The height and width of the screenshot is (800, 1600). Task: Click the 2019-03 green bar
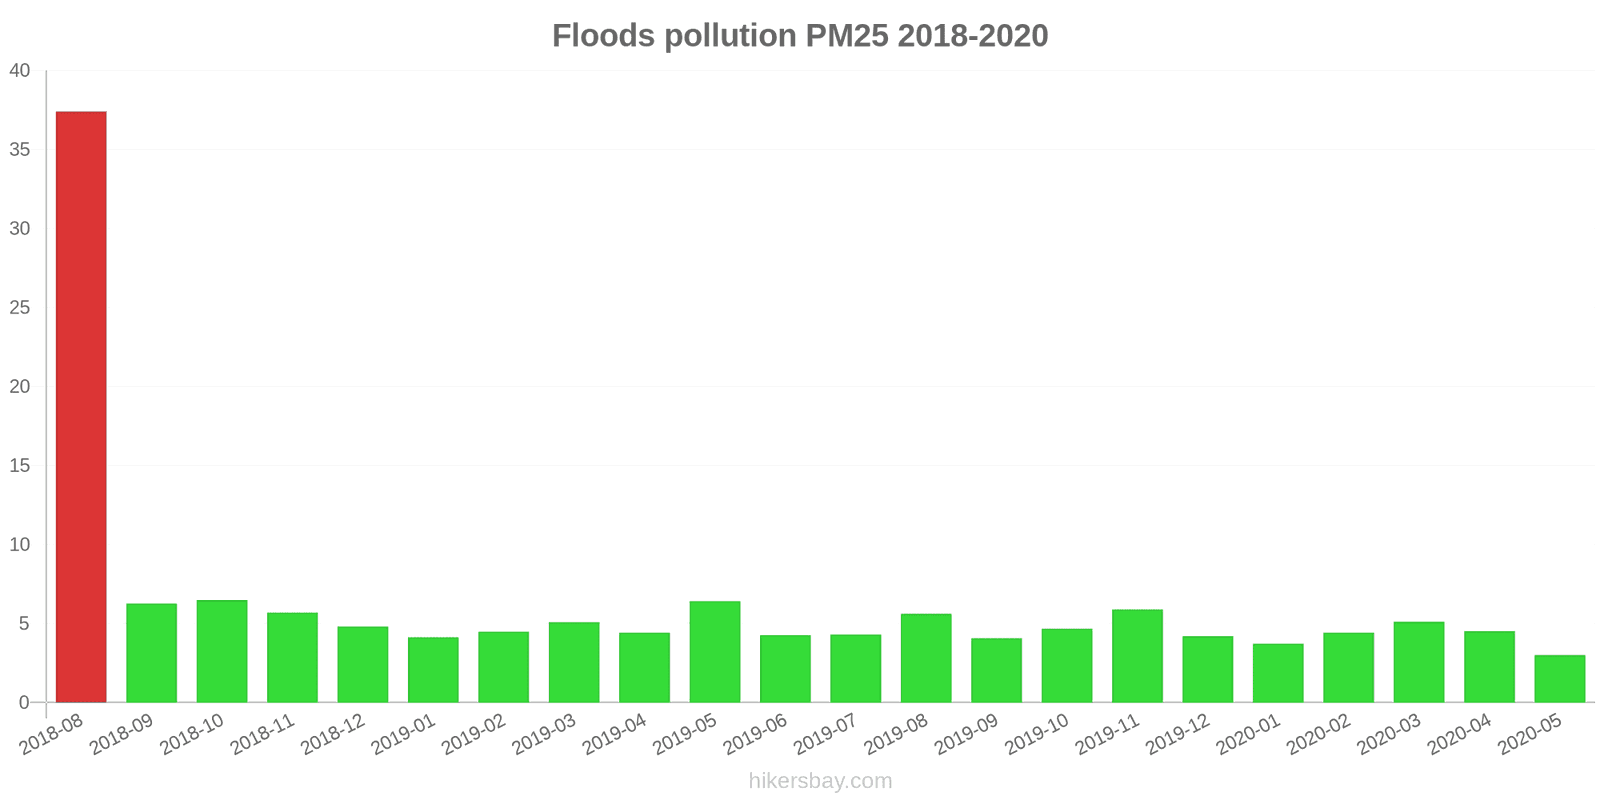tap(574, 662)
